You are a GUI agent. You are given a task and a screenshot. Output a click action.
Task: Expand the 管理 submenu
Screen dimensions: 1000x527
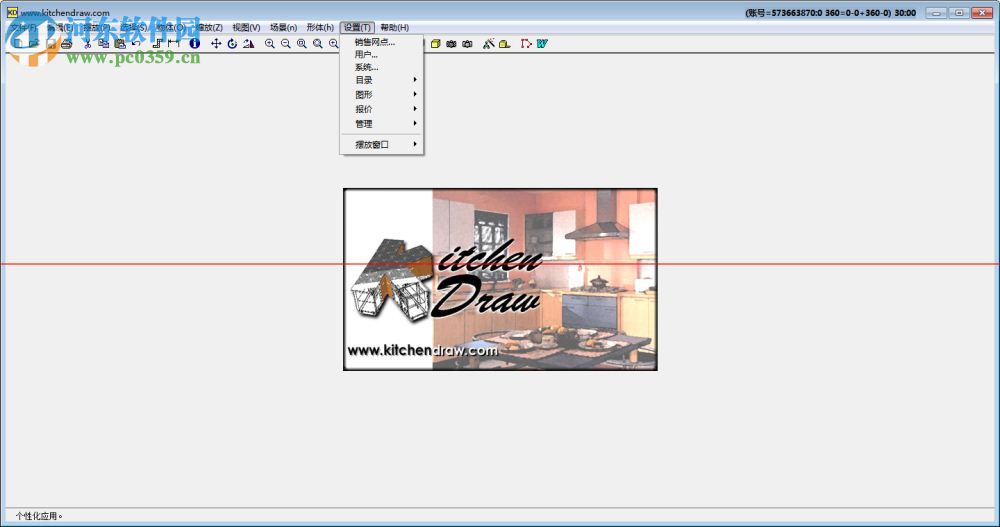[x=382, y=124]
